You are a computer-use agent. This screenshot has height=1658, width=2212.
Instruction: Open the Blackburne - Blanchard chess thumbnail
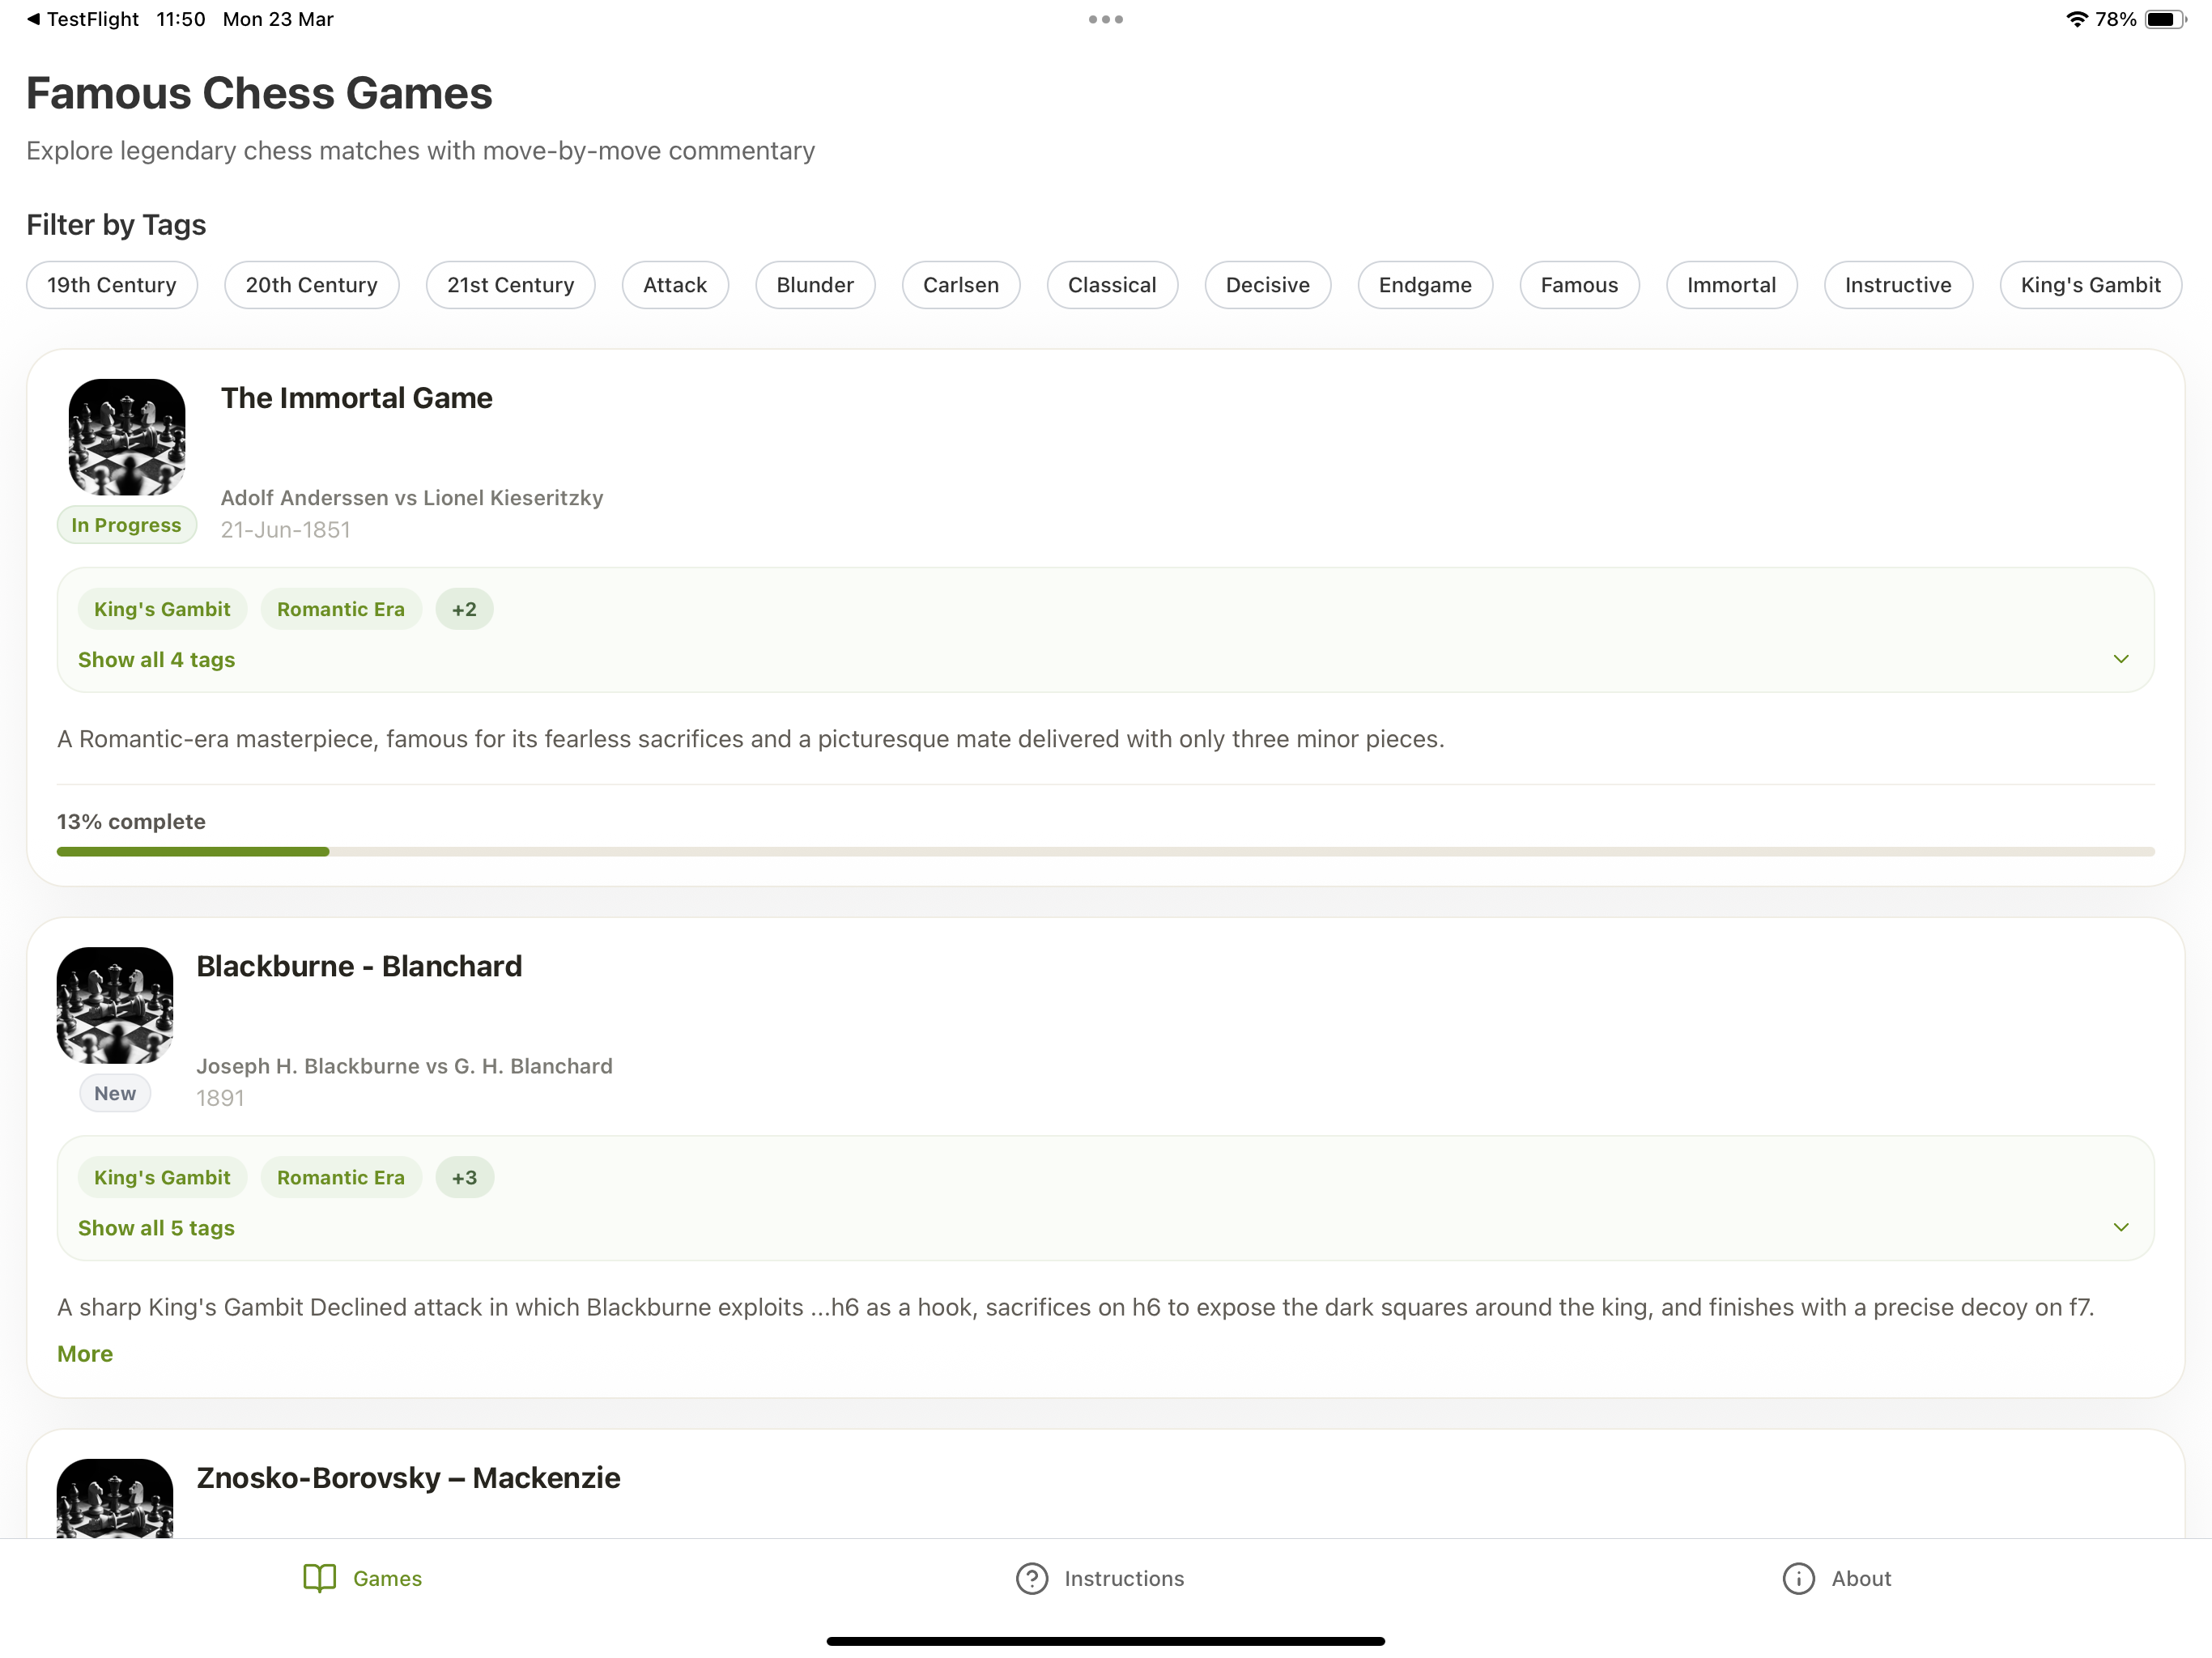pos(115,1004)
